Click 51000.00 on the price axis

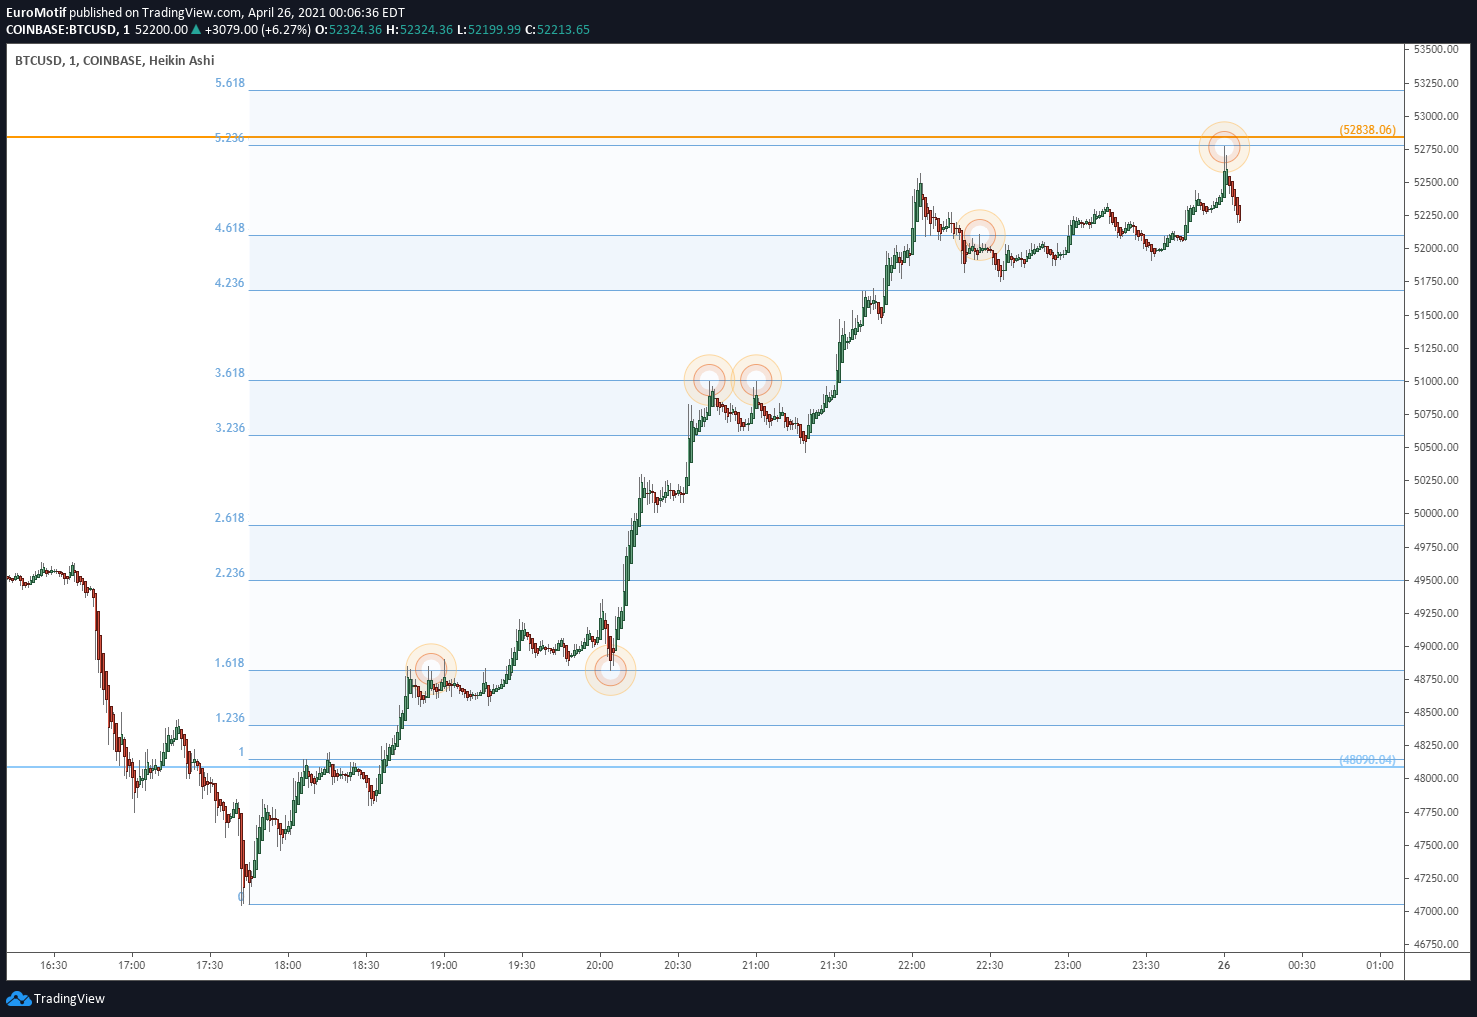click(1435, 381)
